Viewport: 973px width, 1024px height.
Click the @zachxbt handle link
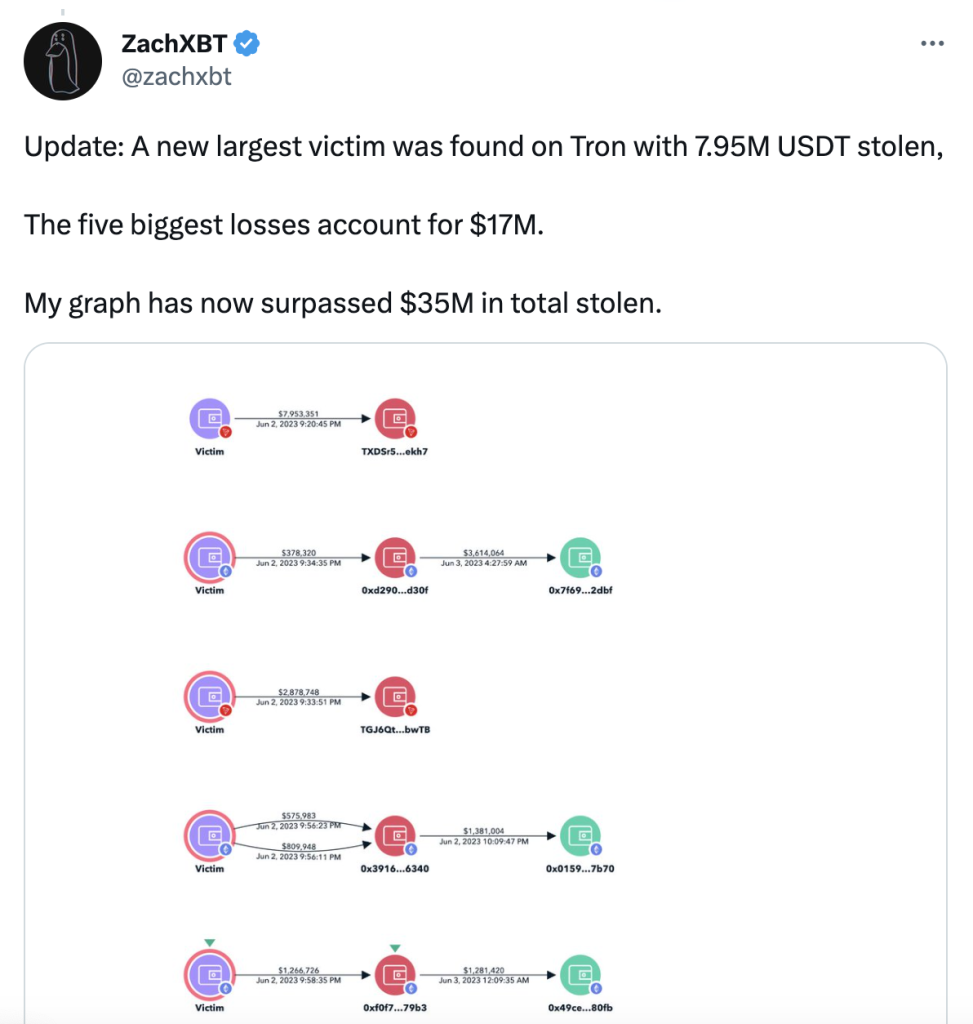(176, 76)
